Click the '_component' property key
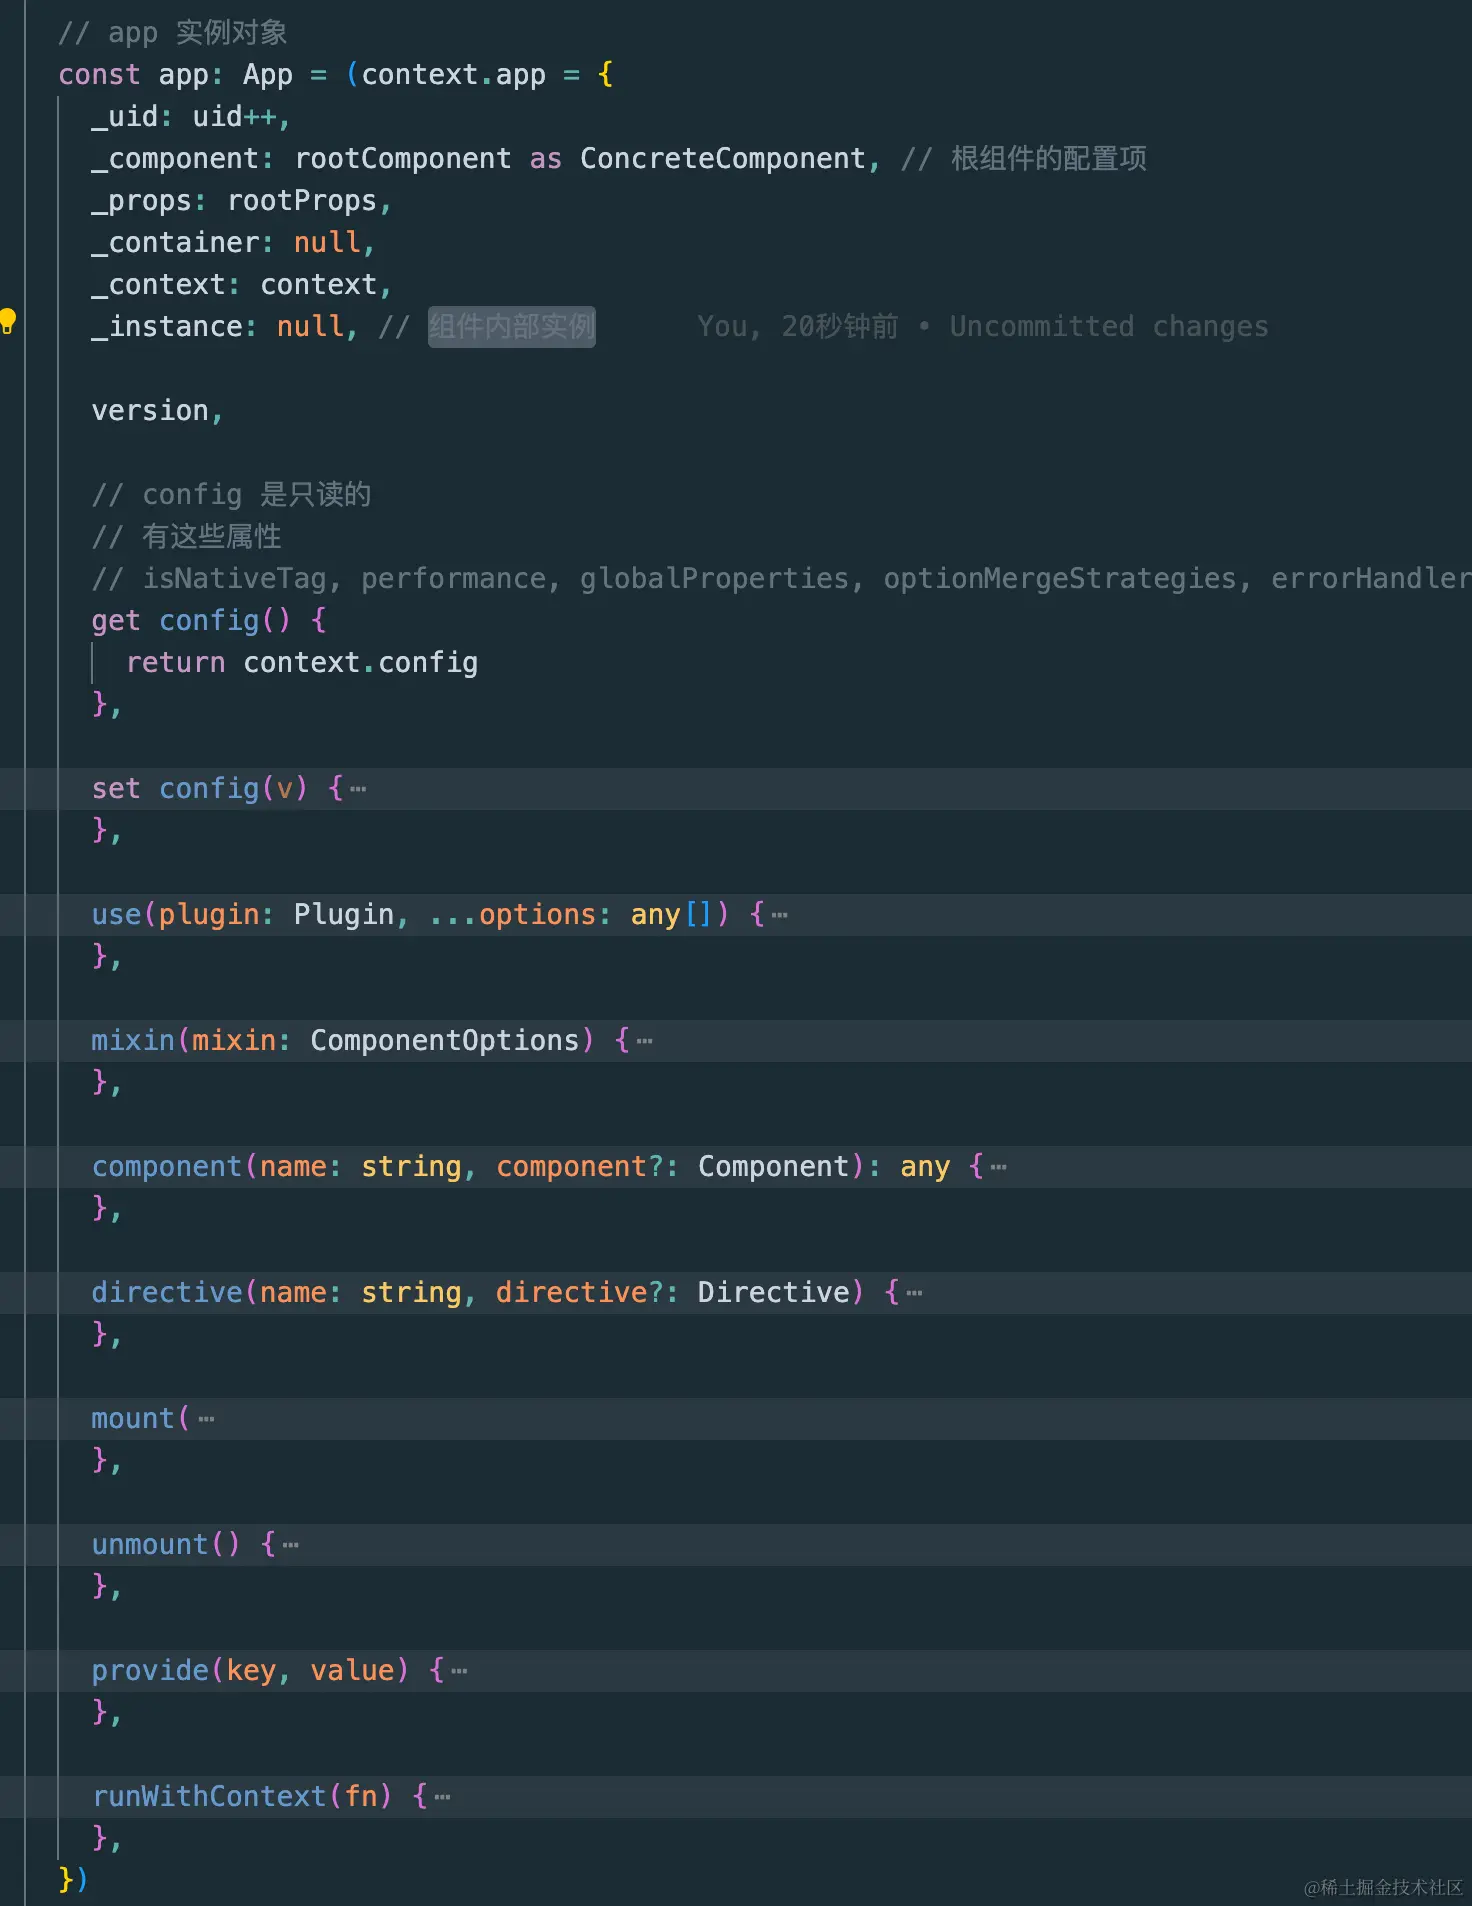The width and height of the screenshot is (1472, 1906). pyautogui.click(x=176, y=159)
